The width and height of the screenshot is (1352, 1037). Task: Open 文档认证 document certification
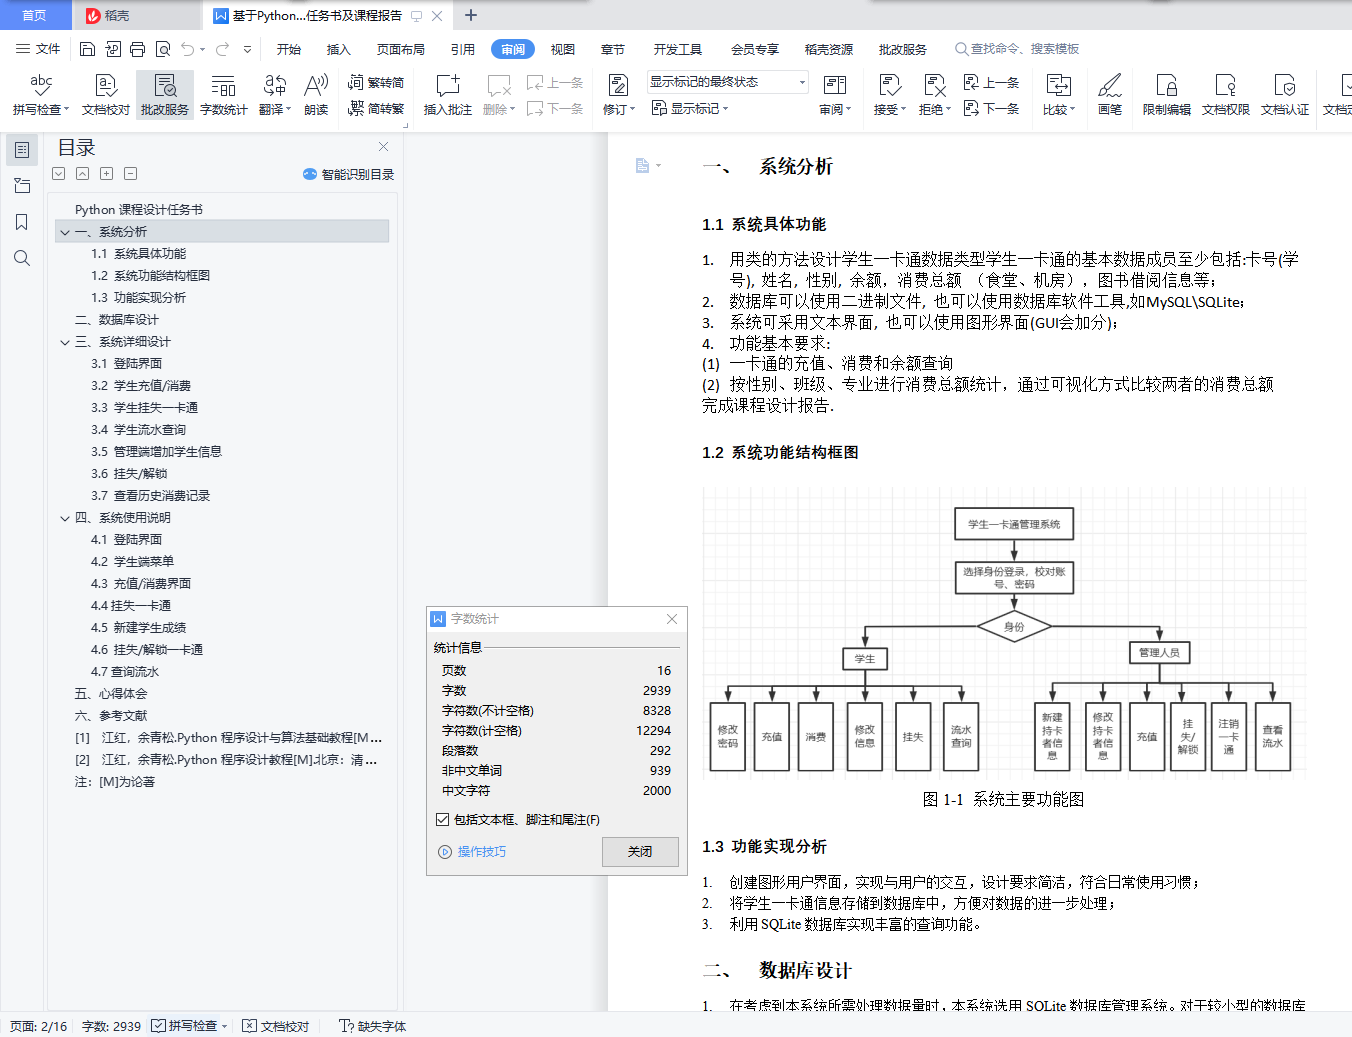click(x=1285, y=95)
